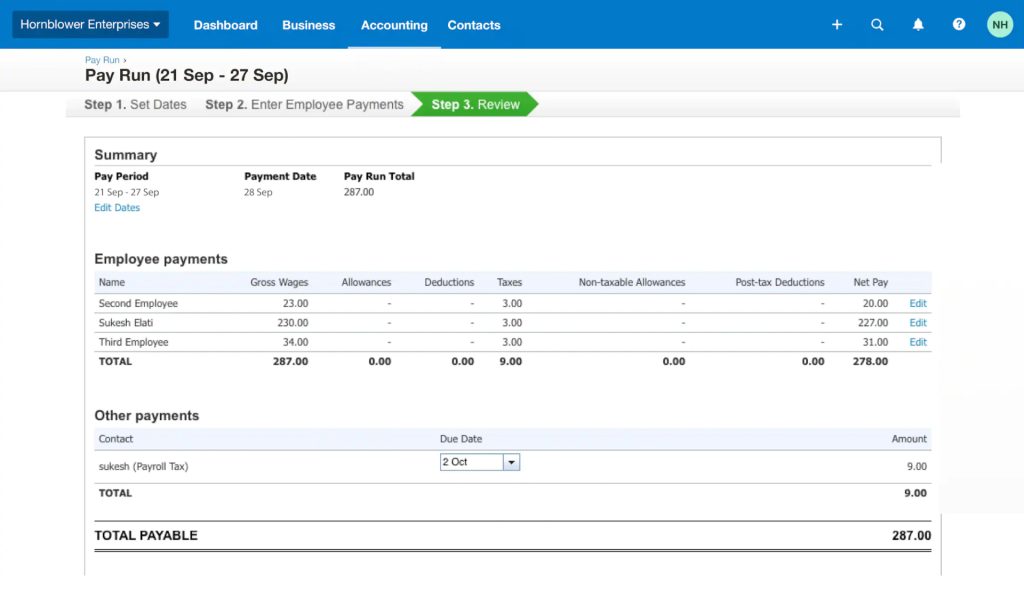Go back to Step 1 Set Dates
This screenshot has width=1024, height=599.
pyautogui.click(x=135, y=105)
